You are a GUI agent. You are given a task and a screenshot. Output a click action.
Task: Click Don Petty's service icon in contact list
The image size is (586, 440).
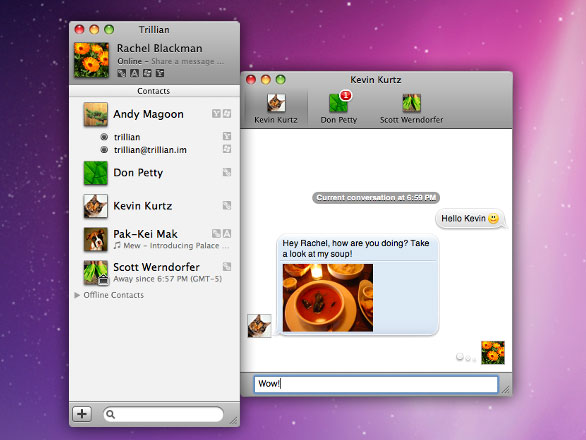[x=227, y=172]
